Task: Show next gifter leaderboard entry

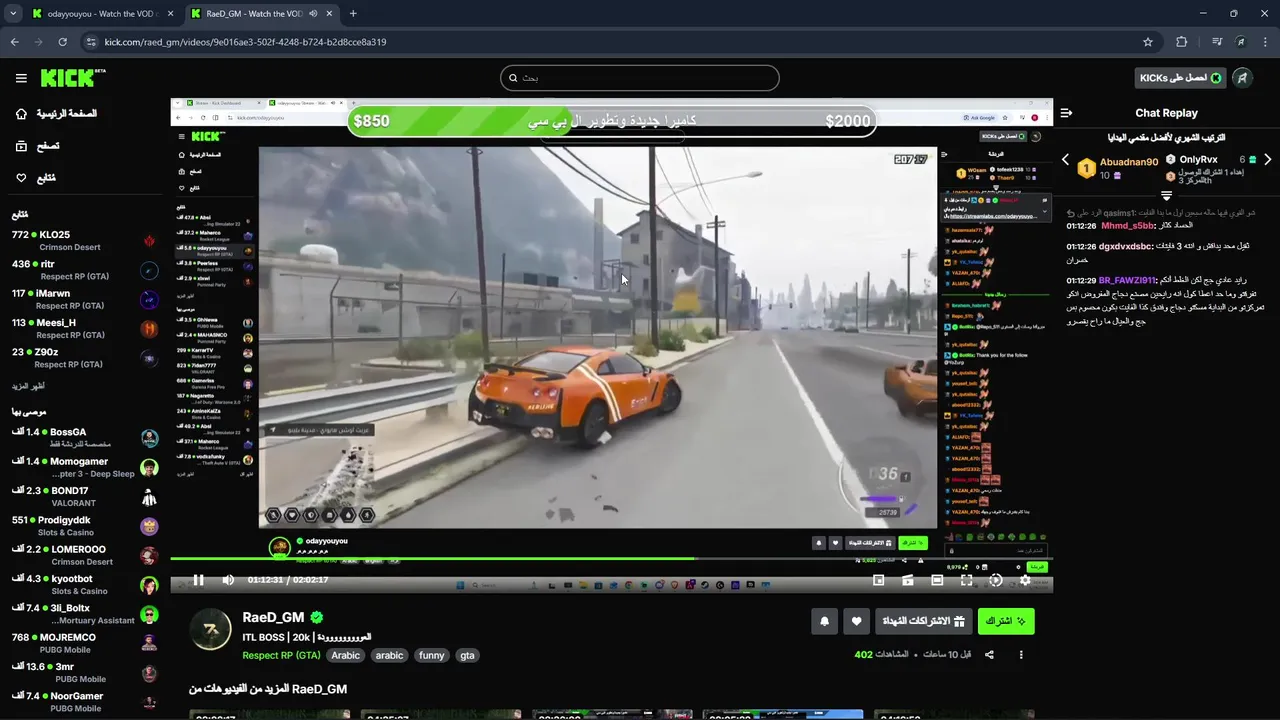Action: [1267, 160]
